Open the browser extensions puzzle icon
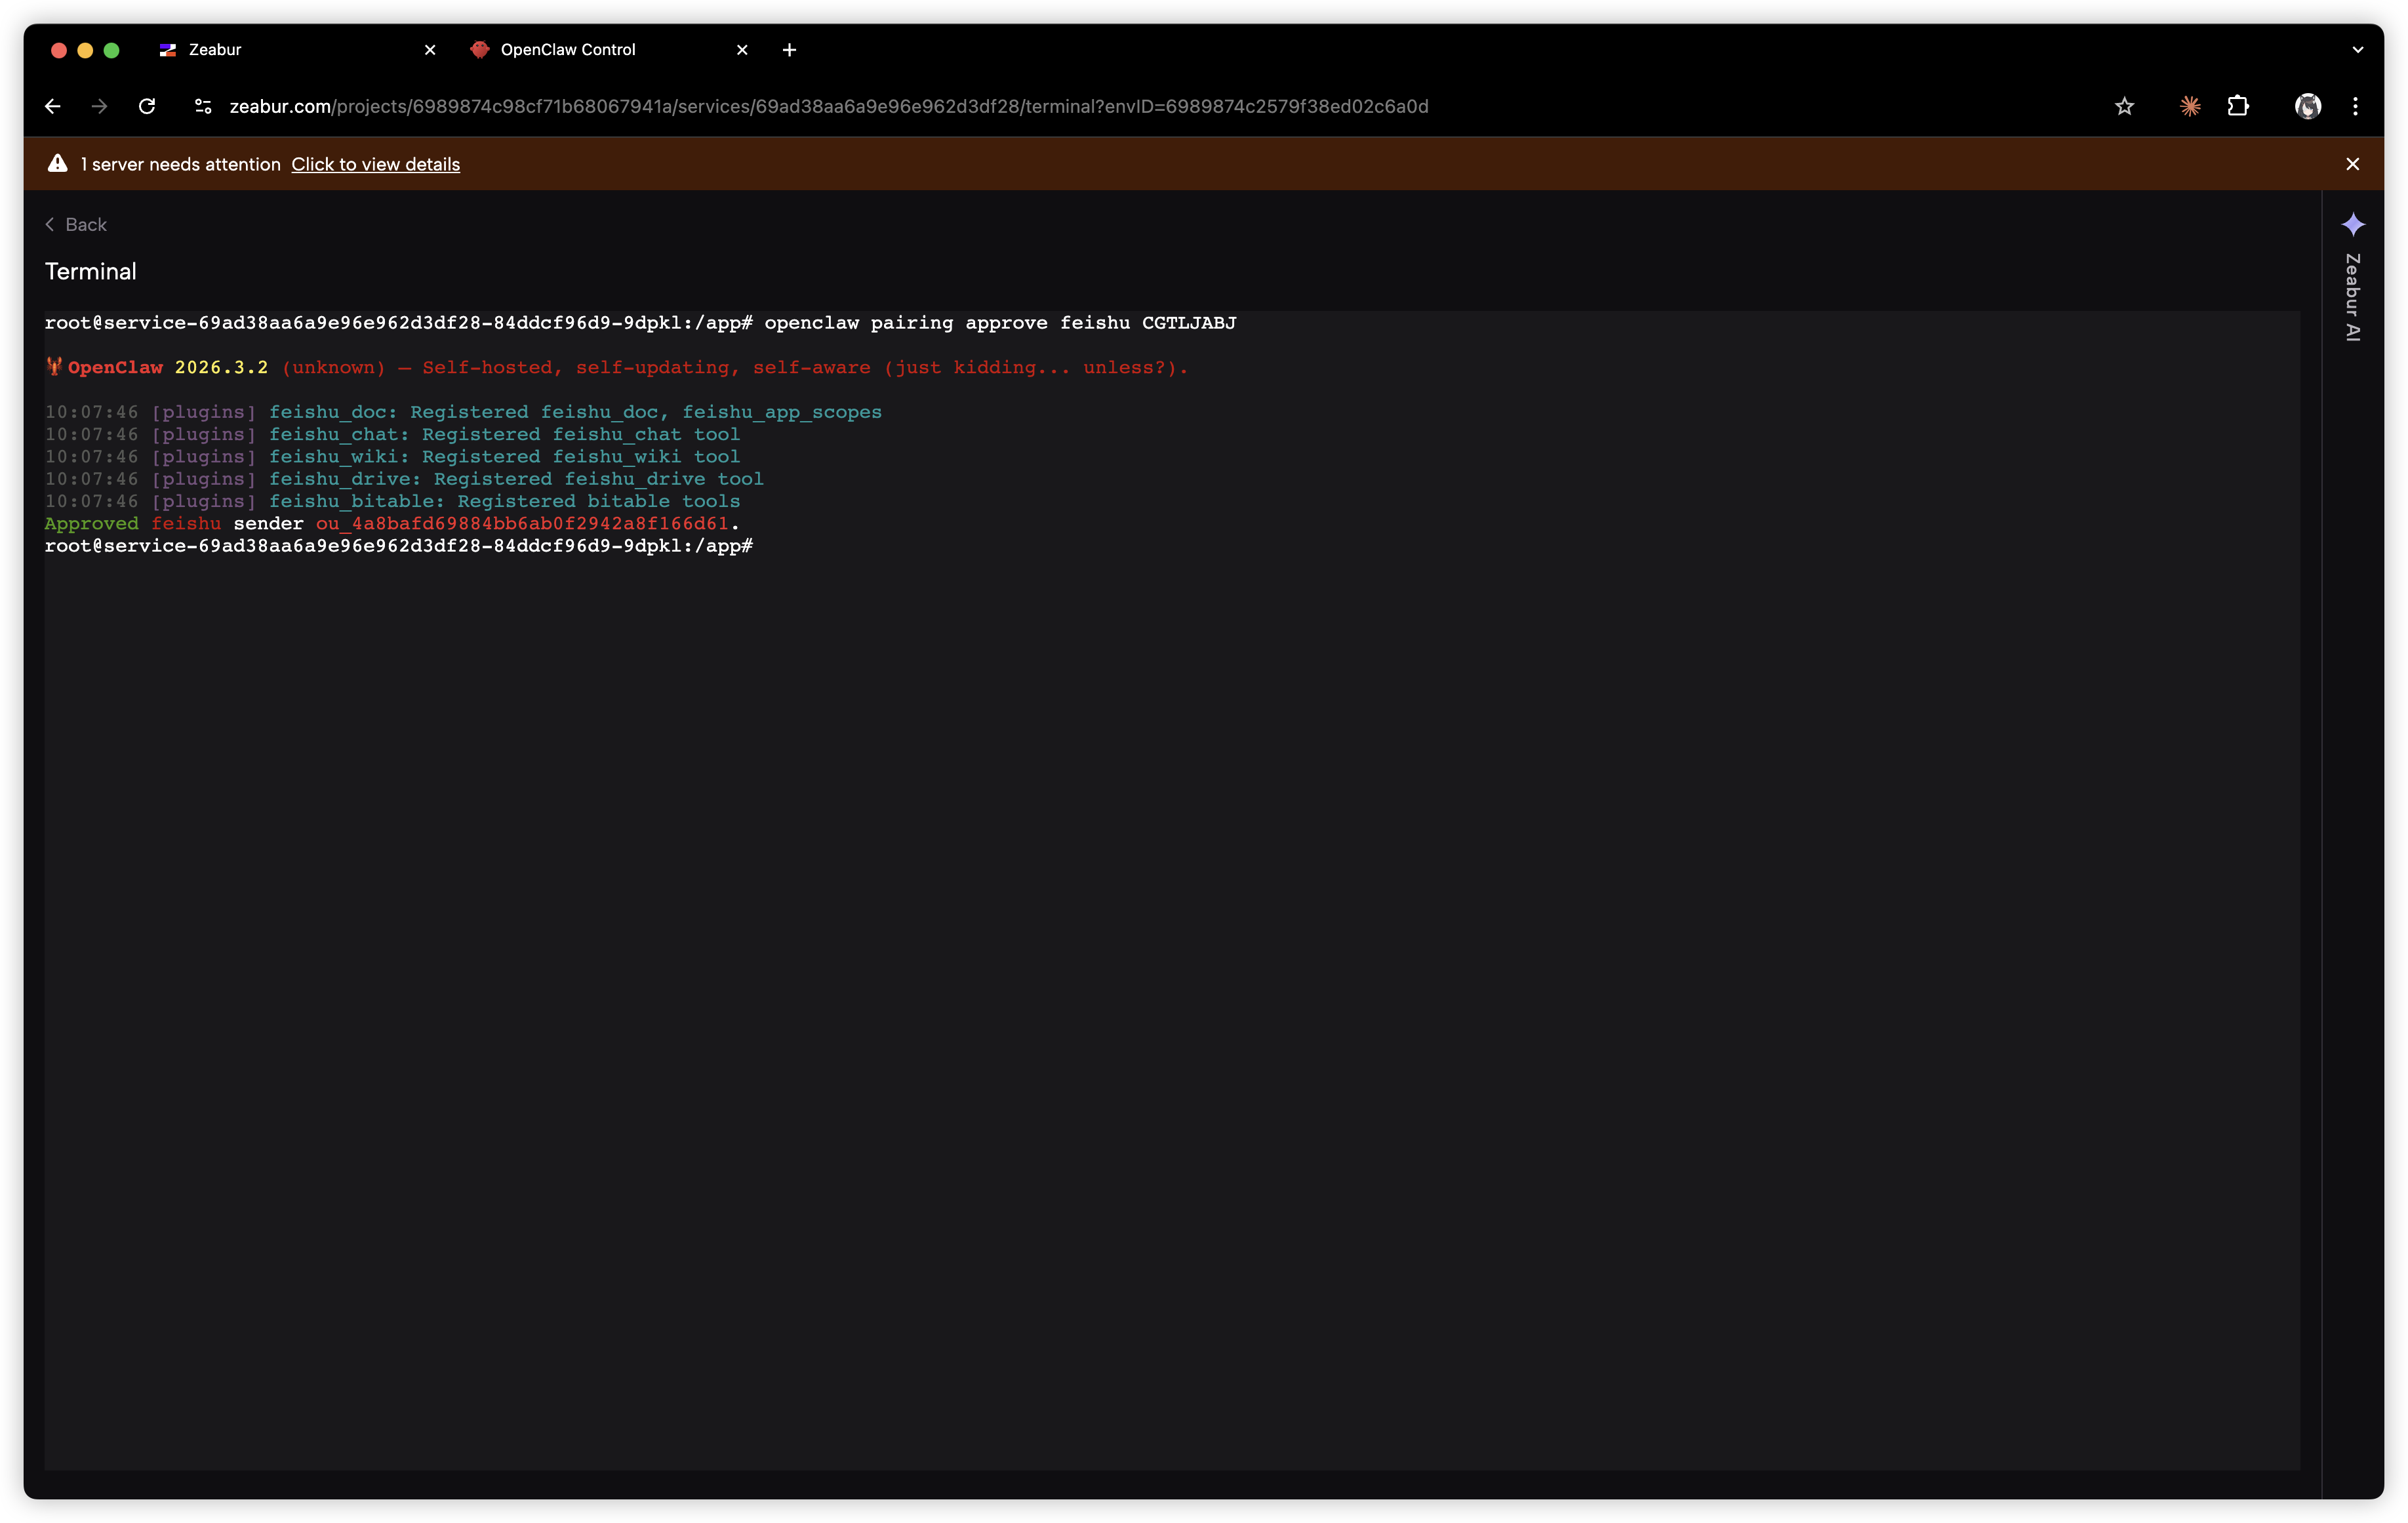The image size is (2408, 1523). point(2238,106)
